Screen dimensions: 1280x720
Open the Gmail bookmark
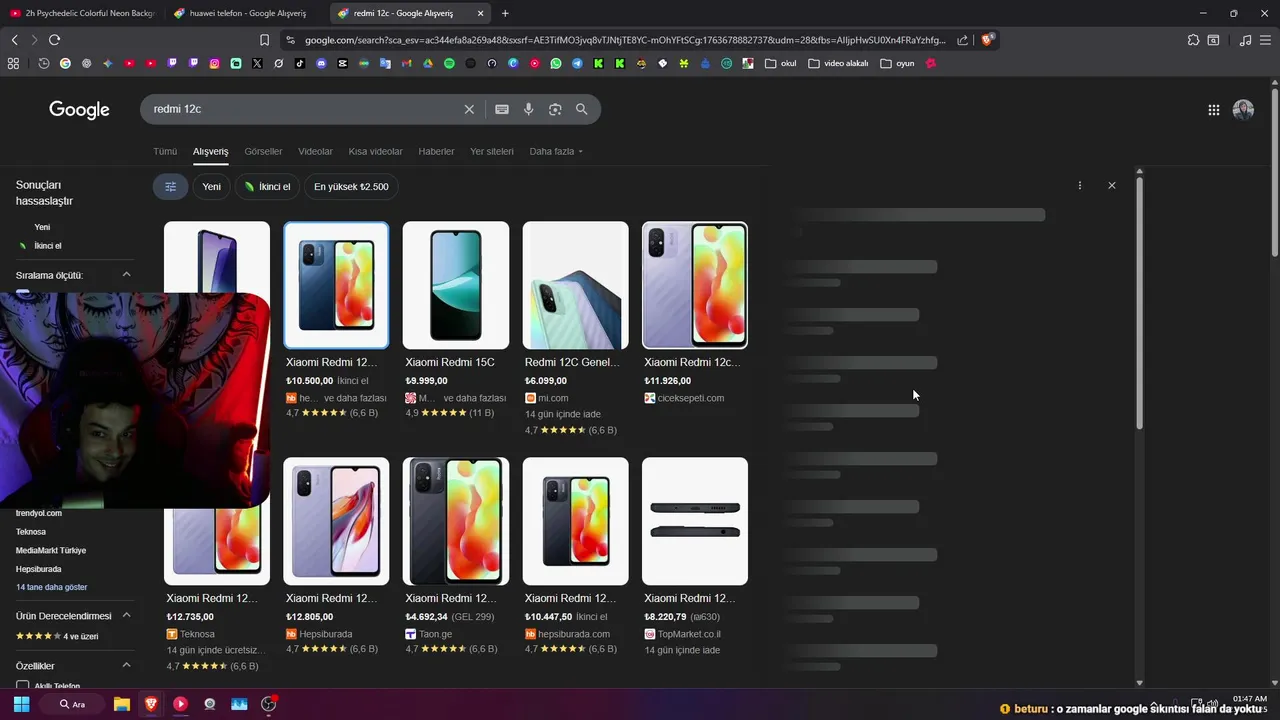point(406,63)
